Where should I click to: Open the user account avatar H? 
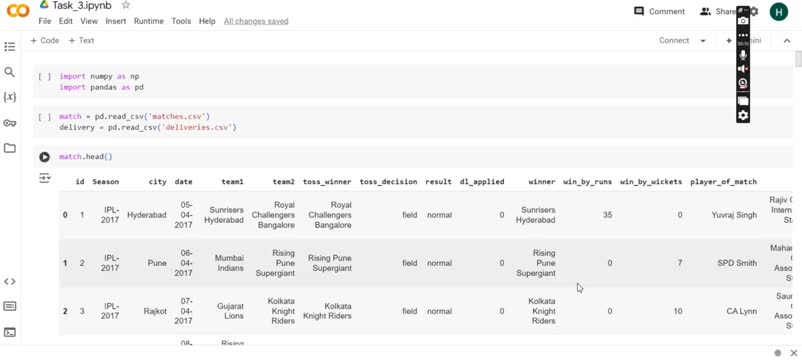tap(778, 12)
